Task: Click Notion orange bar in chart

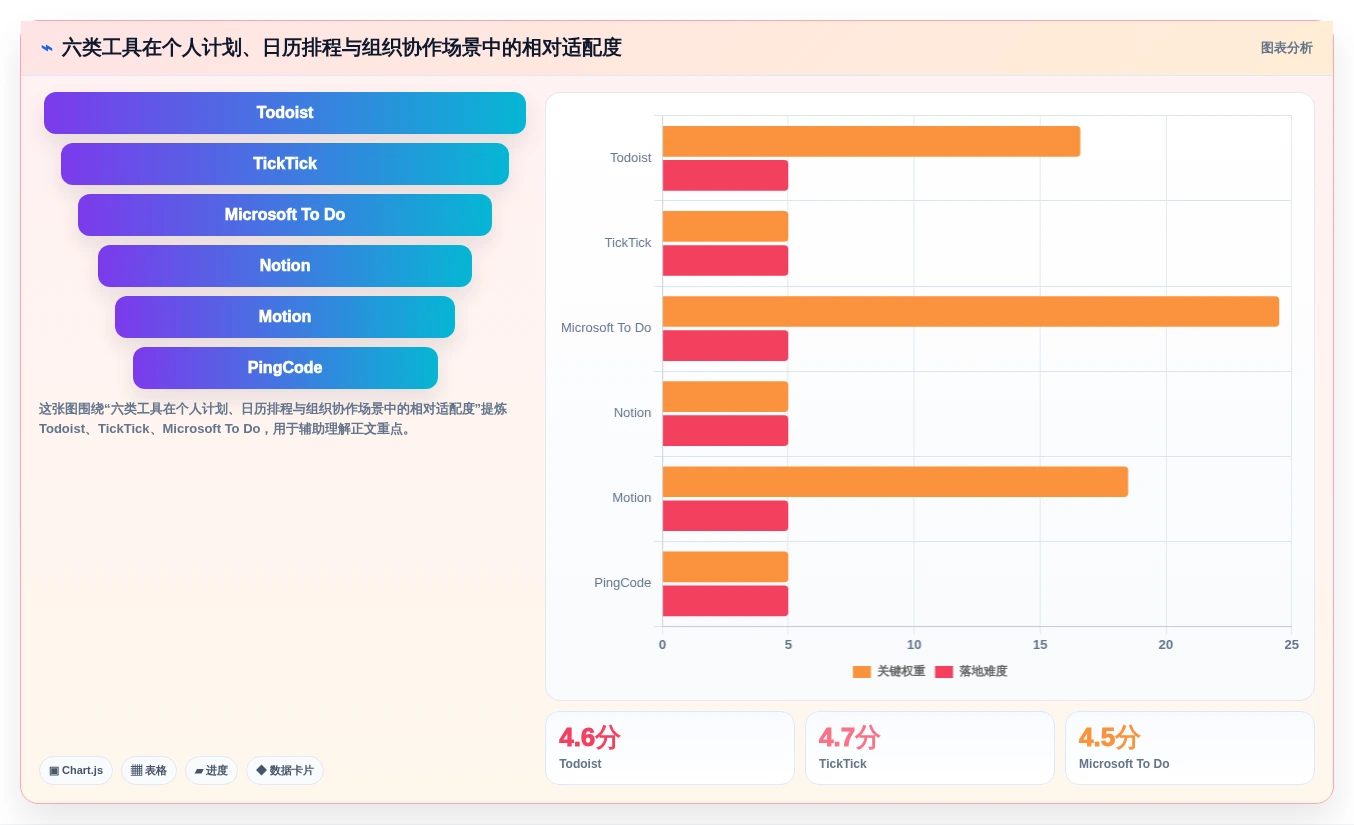Action: pos(725,397)
